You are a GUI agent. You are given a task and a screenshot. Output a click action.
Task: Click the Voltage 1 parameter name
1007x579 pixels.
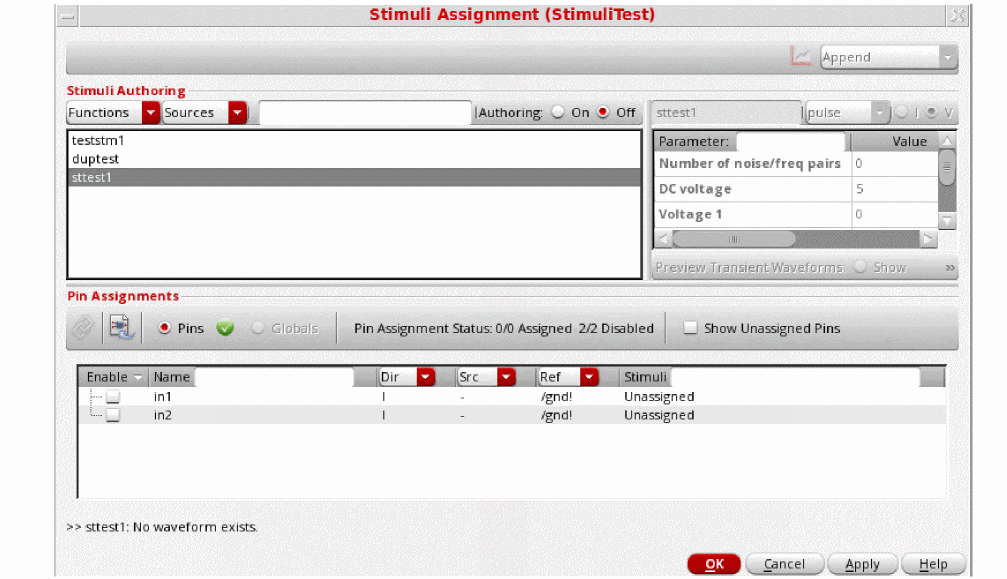690,214
